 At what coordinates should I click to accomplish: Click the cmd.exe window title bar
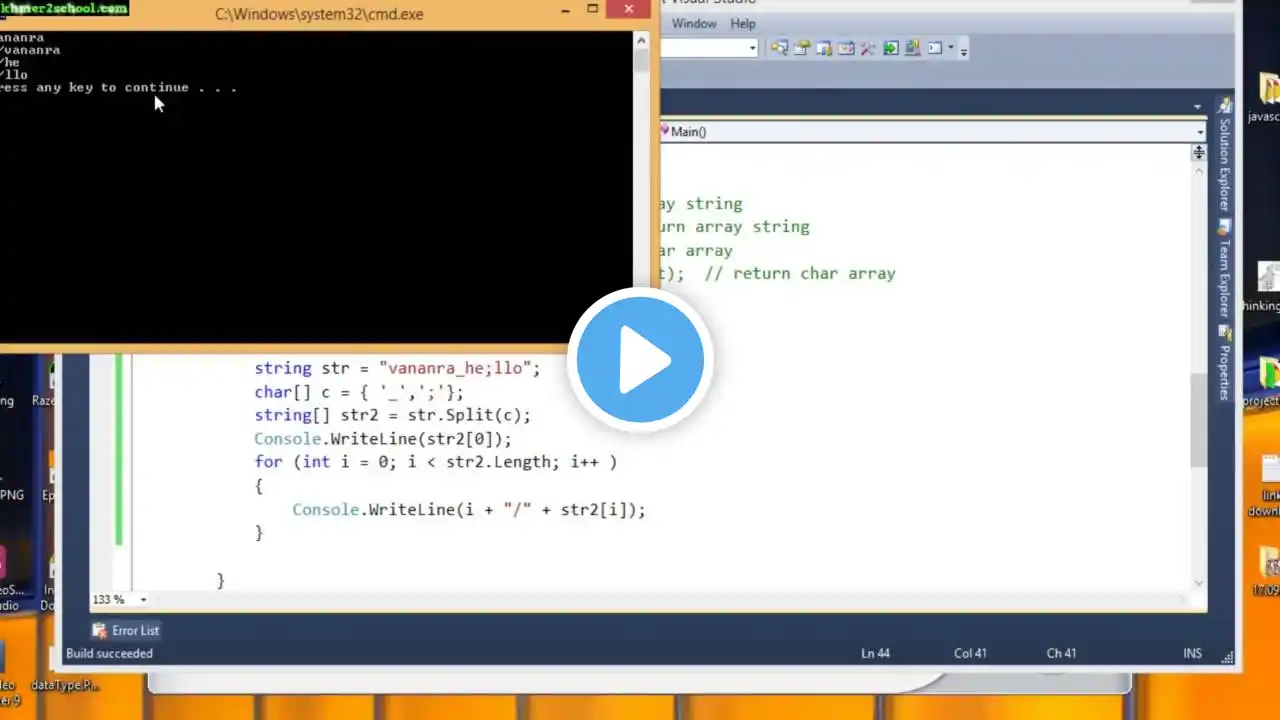(x=320, y=13)
